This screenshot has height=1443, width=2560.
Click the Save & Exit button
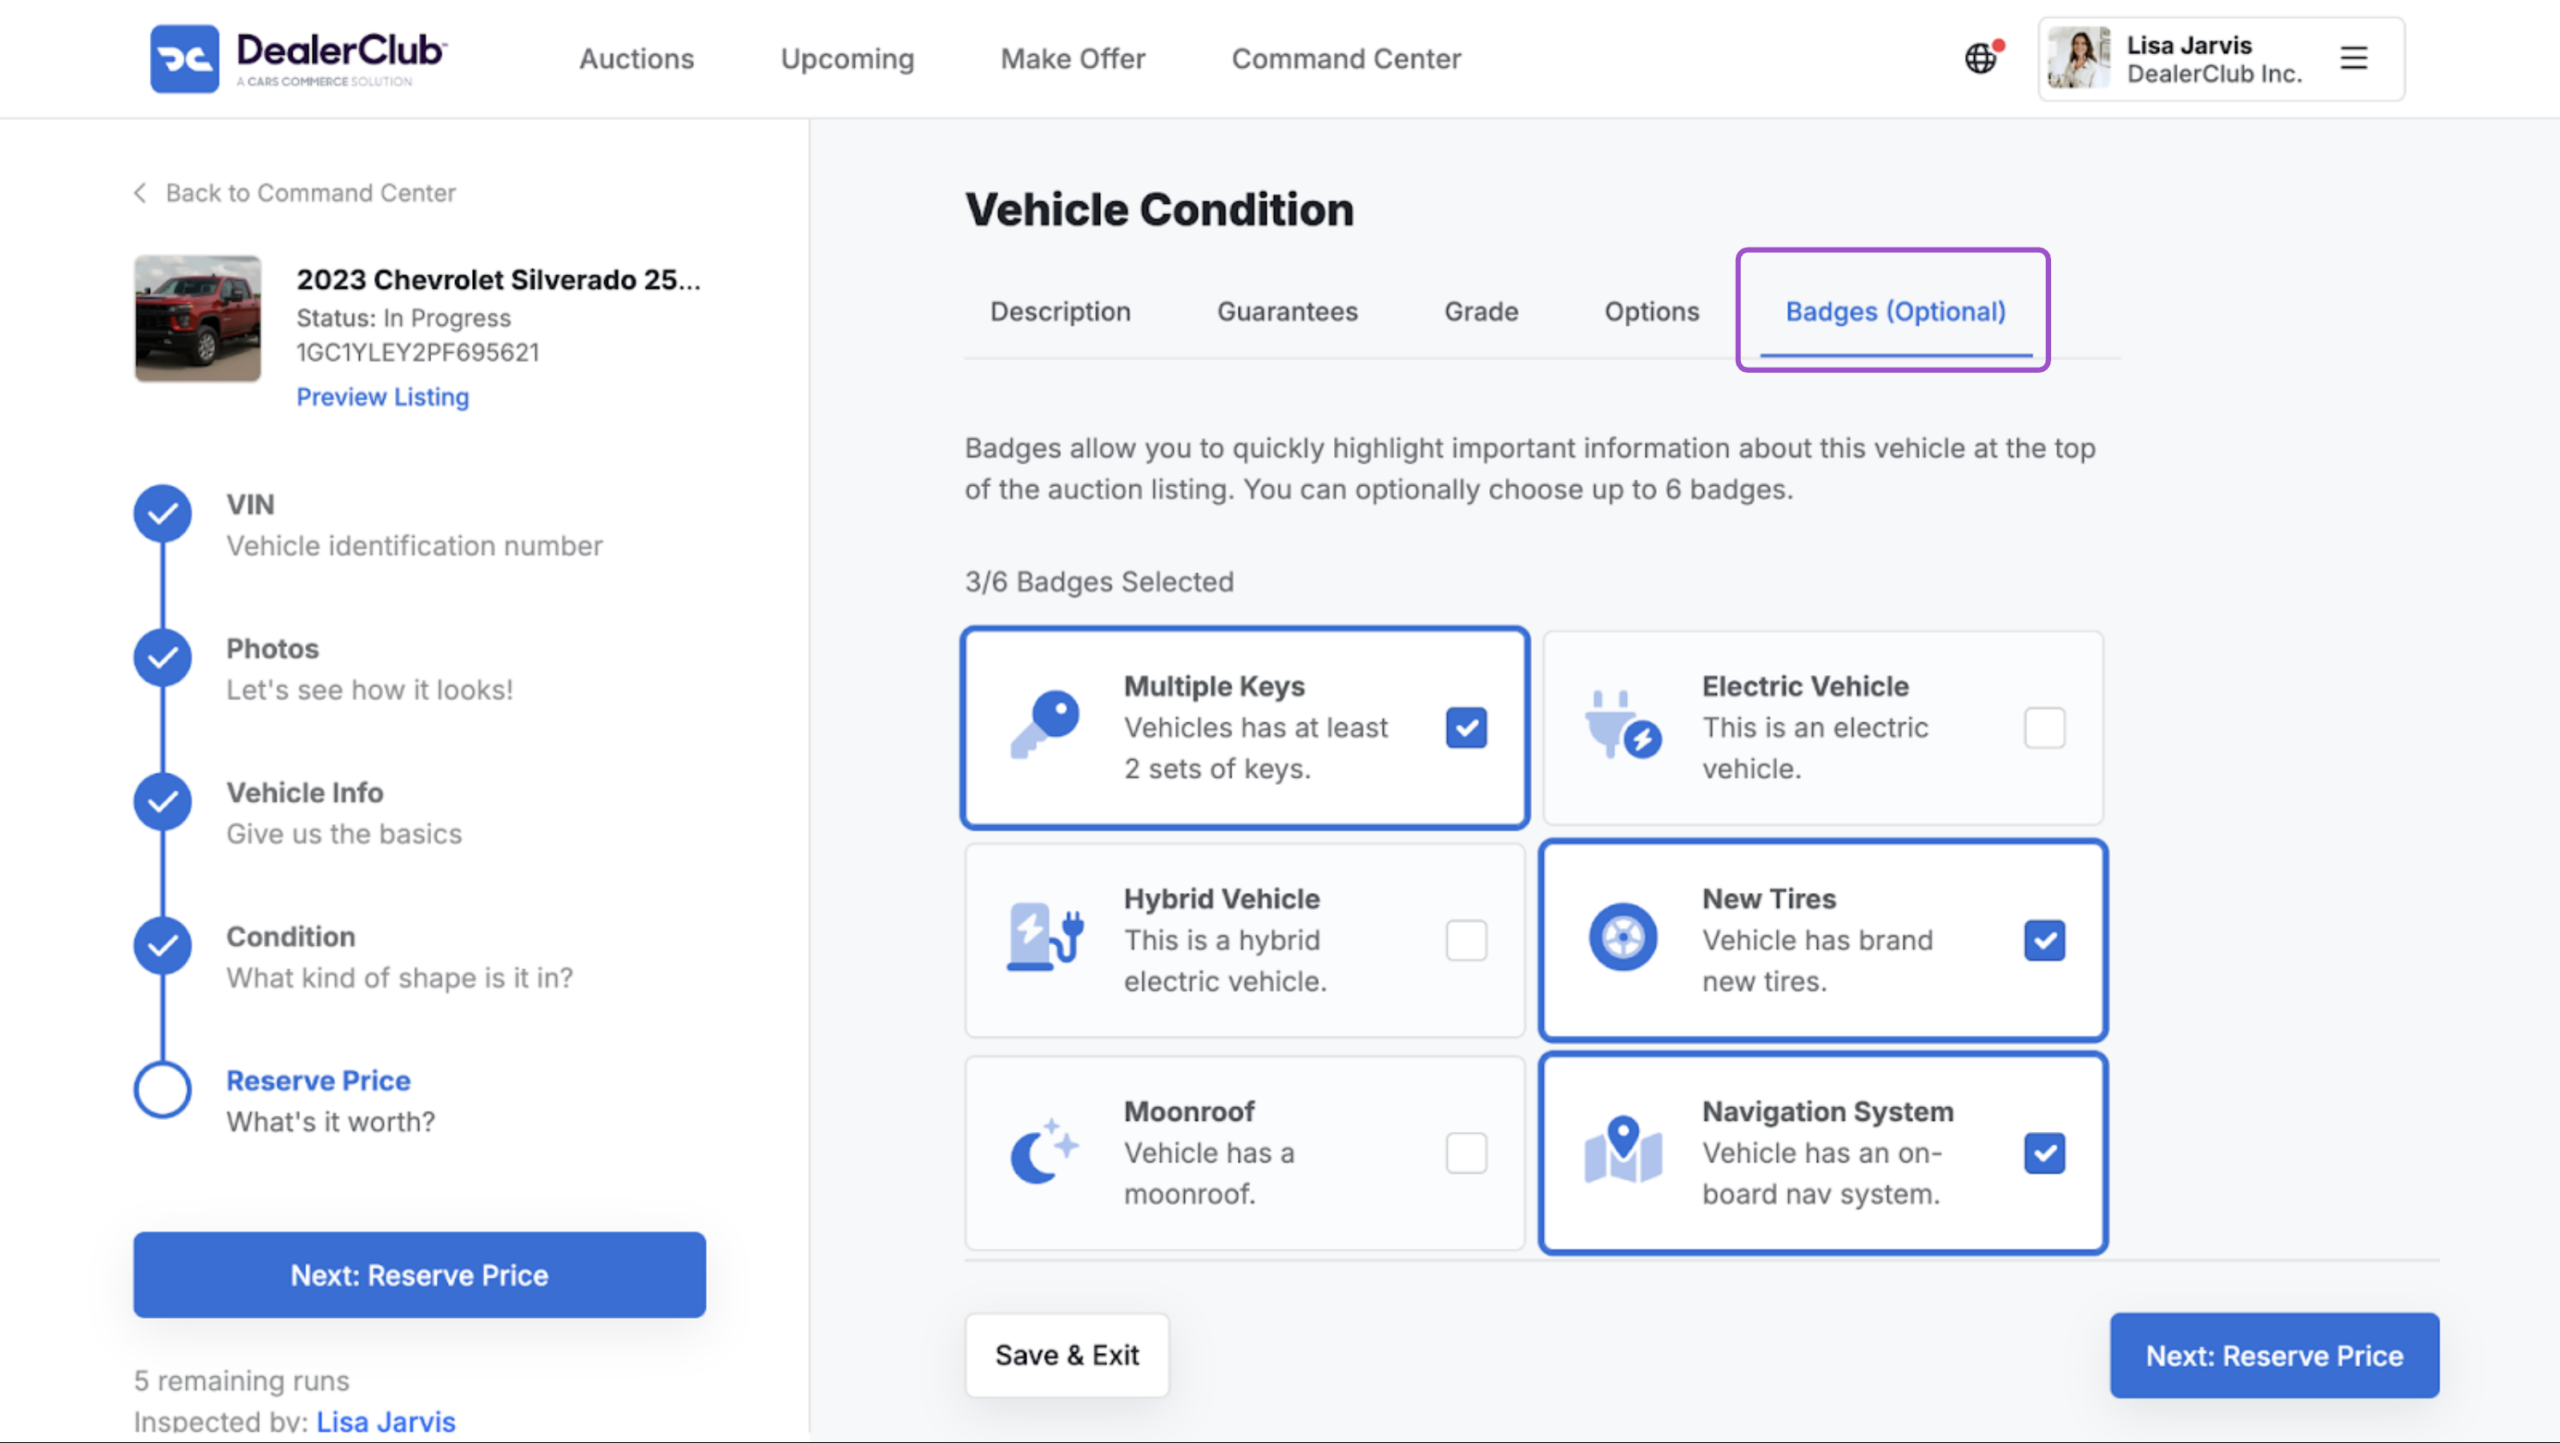(x=1067, y=1355)
